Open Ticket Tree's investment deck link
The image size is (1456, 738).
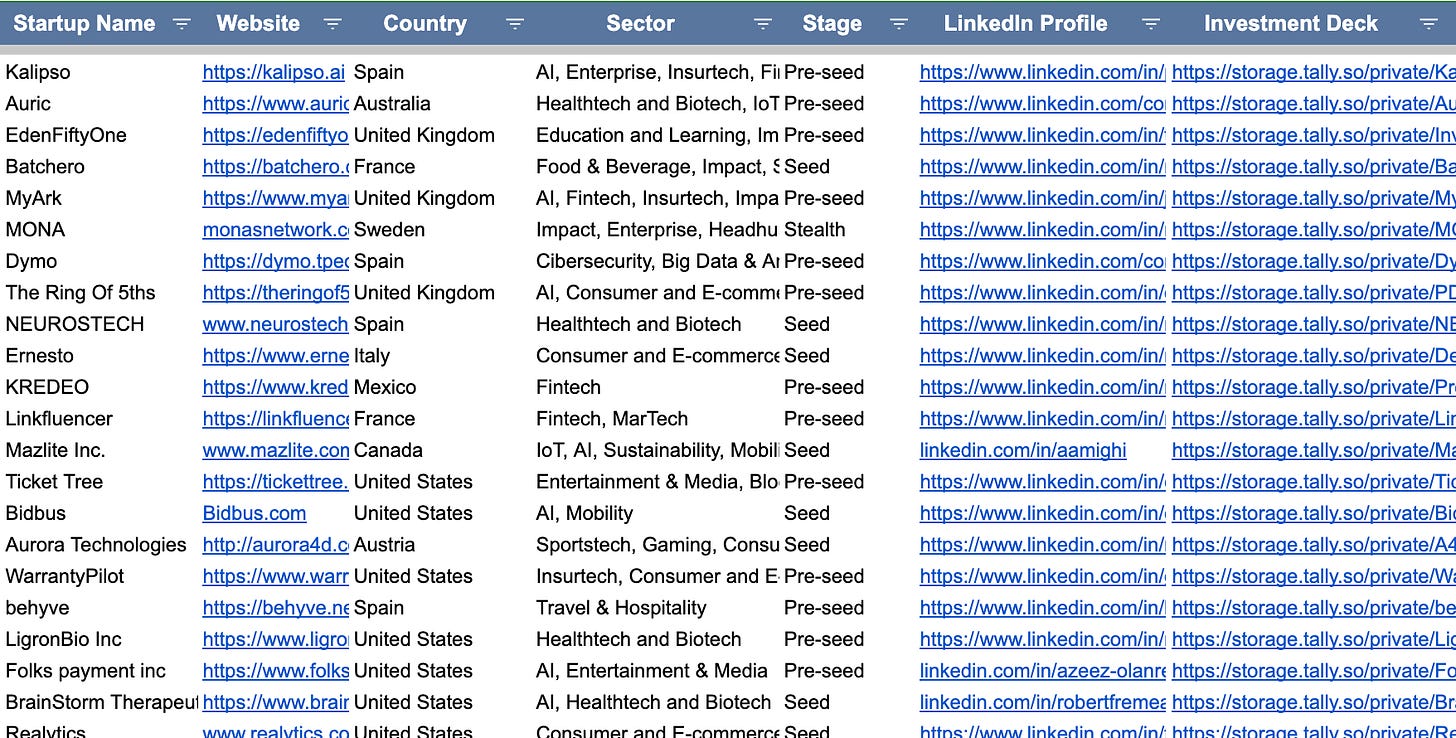(x=1314, y=482)
